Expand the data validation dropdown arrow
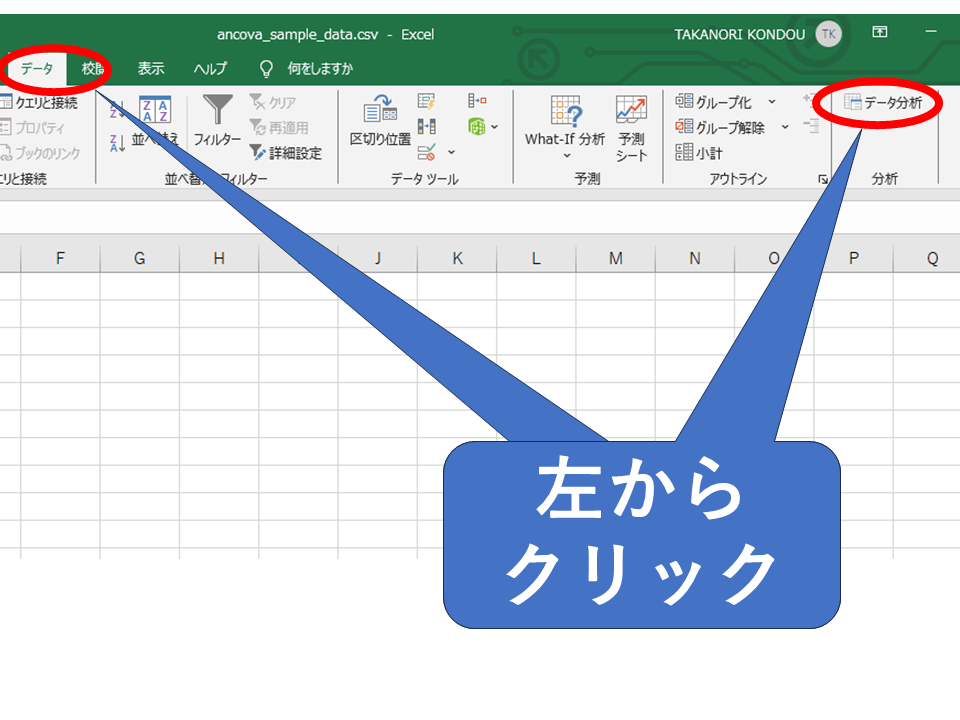 pos(451,153)
